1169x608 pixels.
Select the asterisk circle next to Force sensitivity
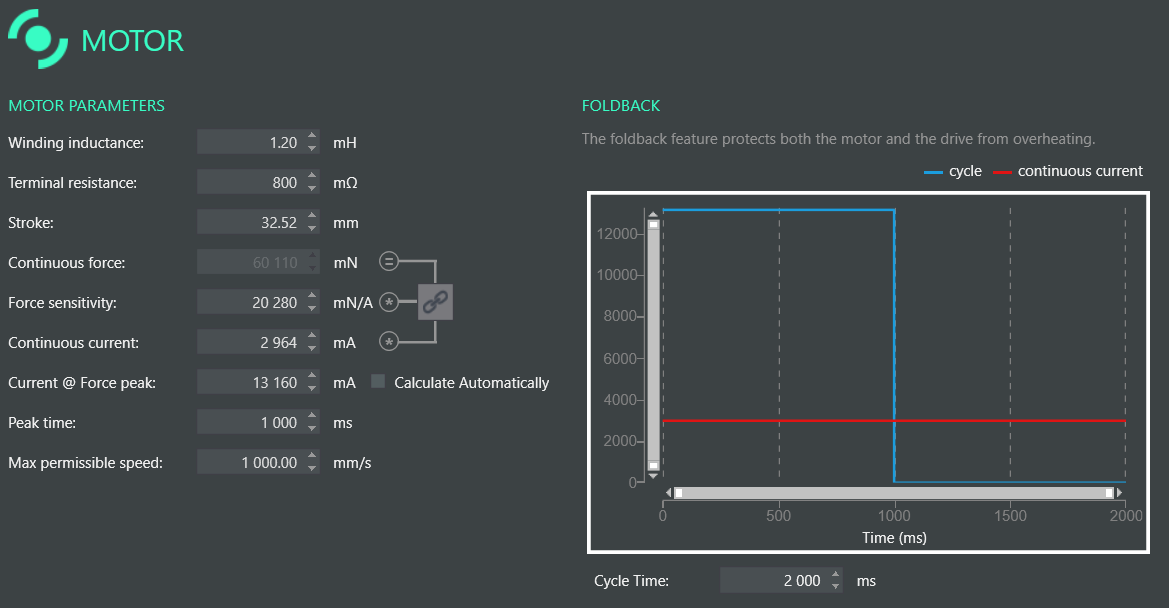[388, 302]
